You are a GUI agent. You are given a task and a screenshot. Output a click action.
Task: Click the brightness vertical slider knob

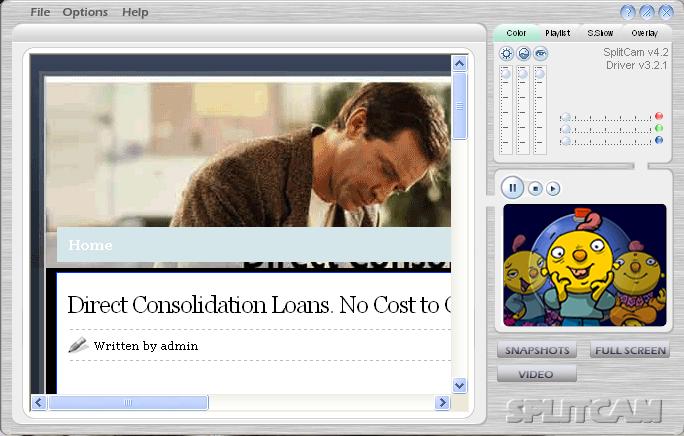[506, 74]
